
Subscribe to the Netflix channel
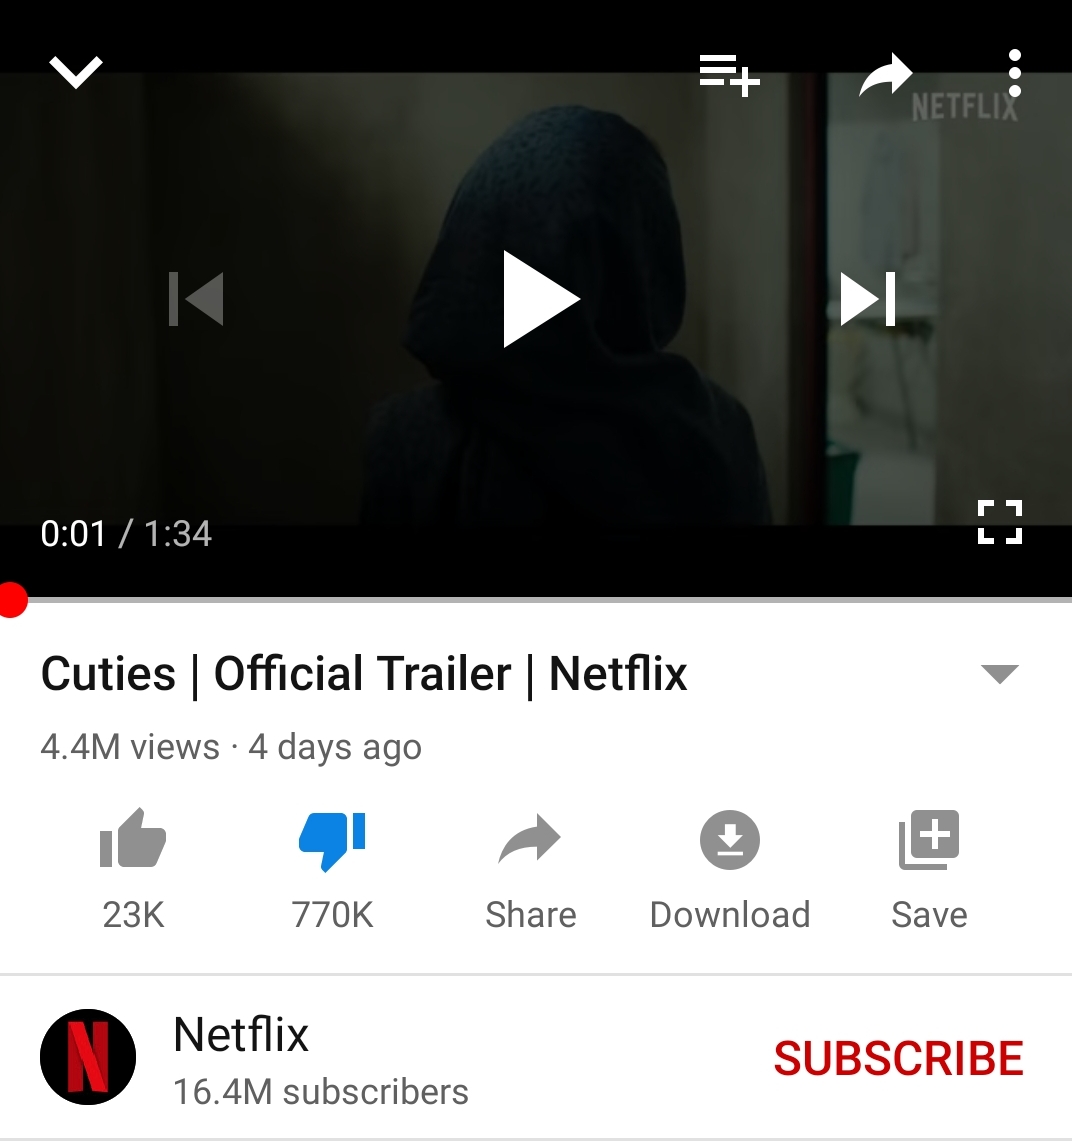[x=898, y=1058]
